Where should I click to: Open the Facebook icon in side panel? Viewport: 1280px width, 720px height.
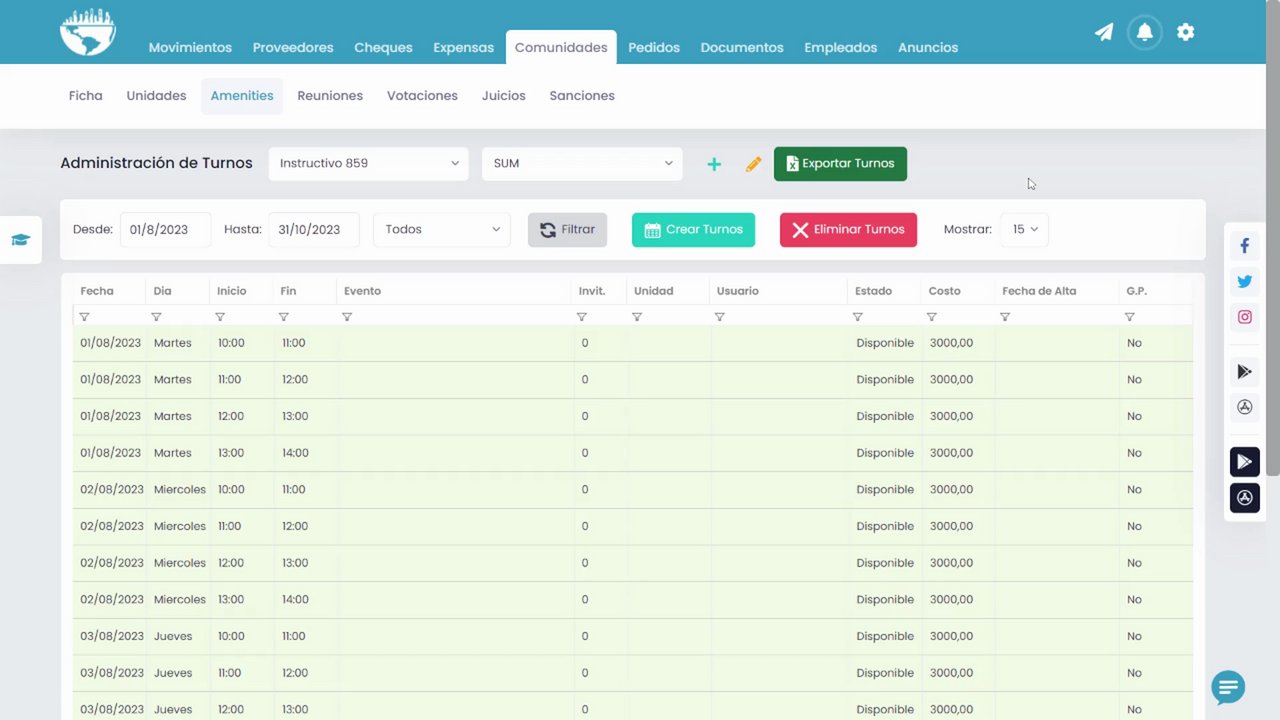[1245, 246]
